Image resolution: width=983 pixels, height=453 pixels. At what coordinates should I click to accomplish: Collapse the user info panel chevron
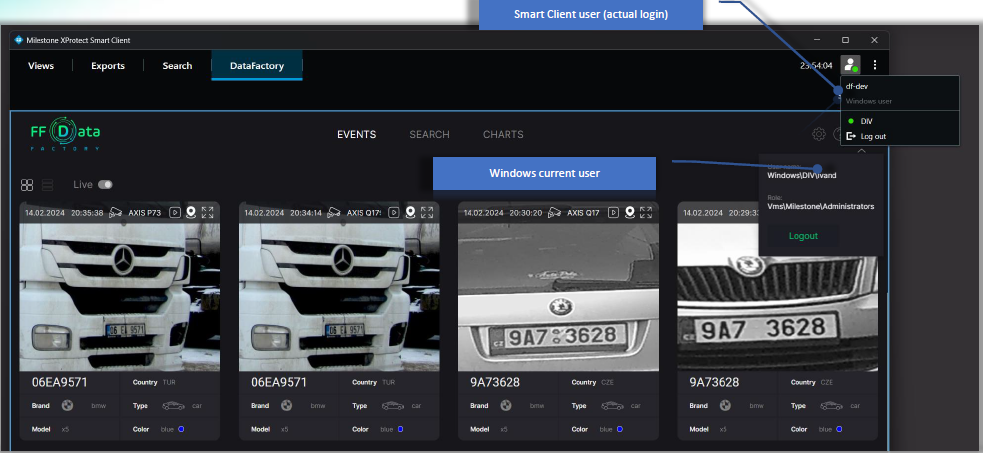(x=861, y=151)
